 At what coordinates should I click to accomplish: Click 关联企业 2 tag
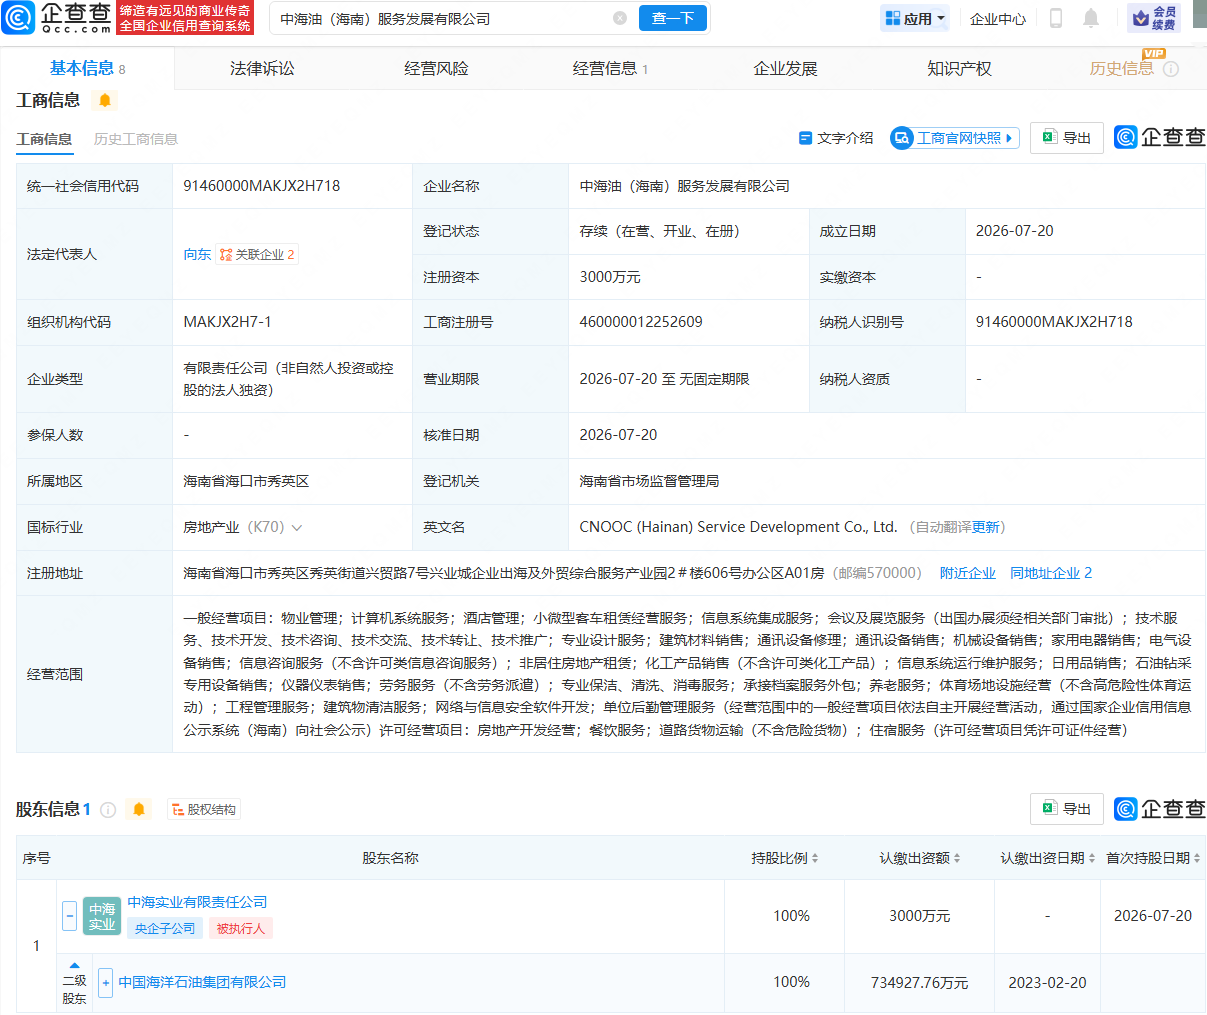pos(257,254)
